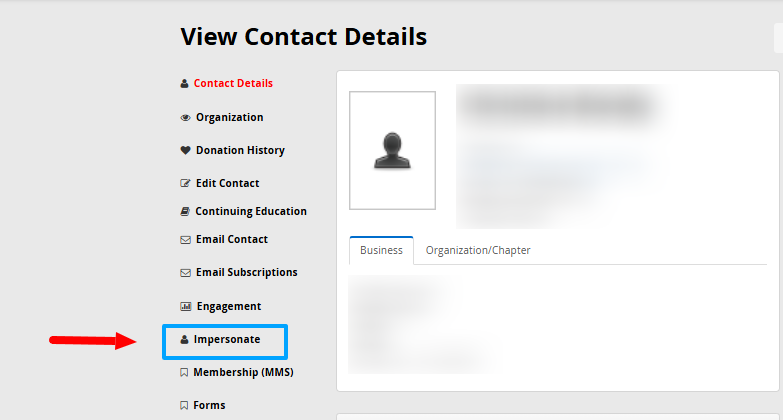Click the book icon for Continuing Education
This screenshot has height=420, width=783.
coord(185,211)
